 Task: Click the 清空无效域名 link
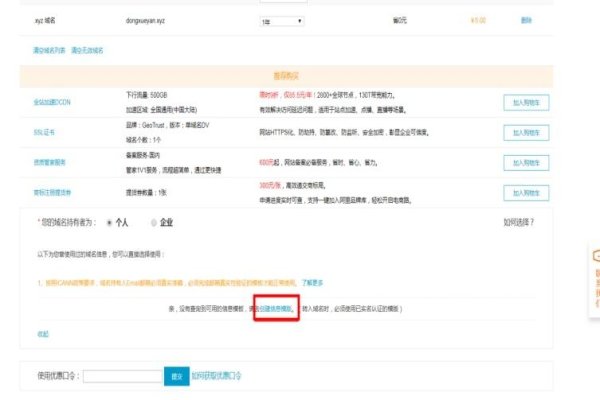(87, 50)
